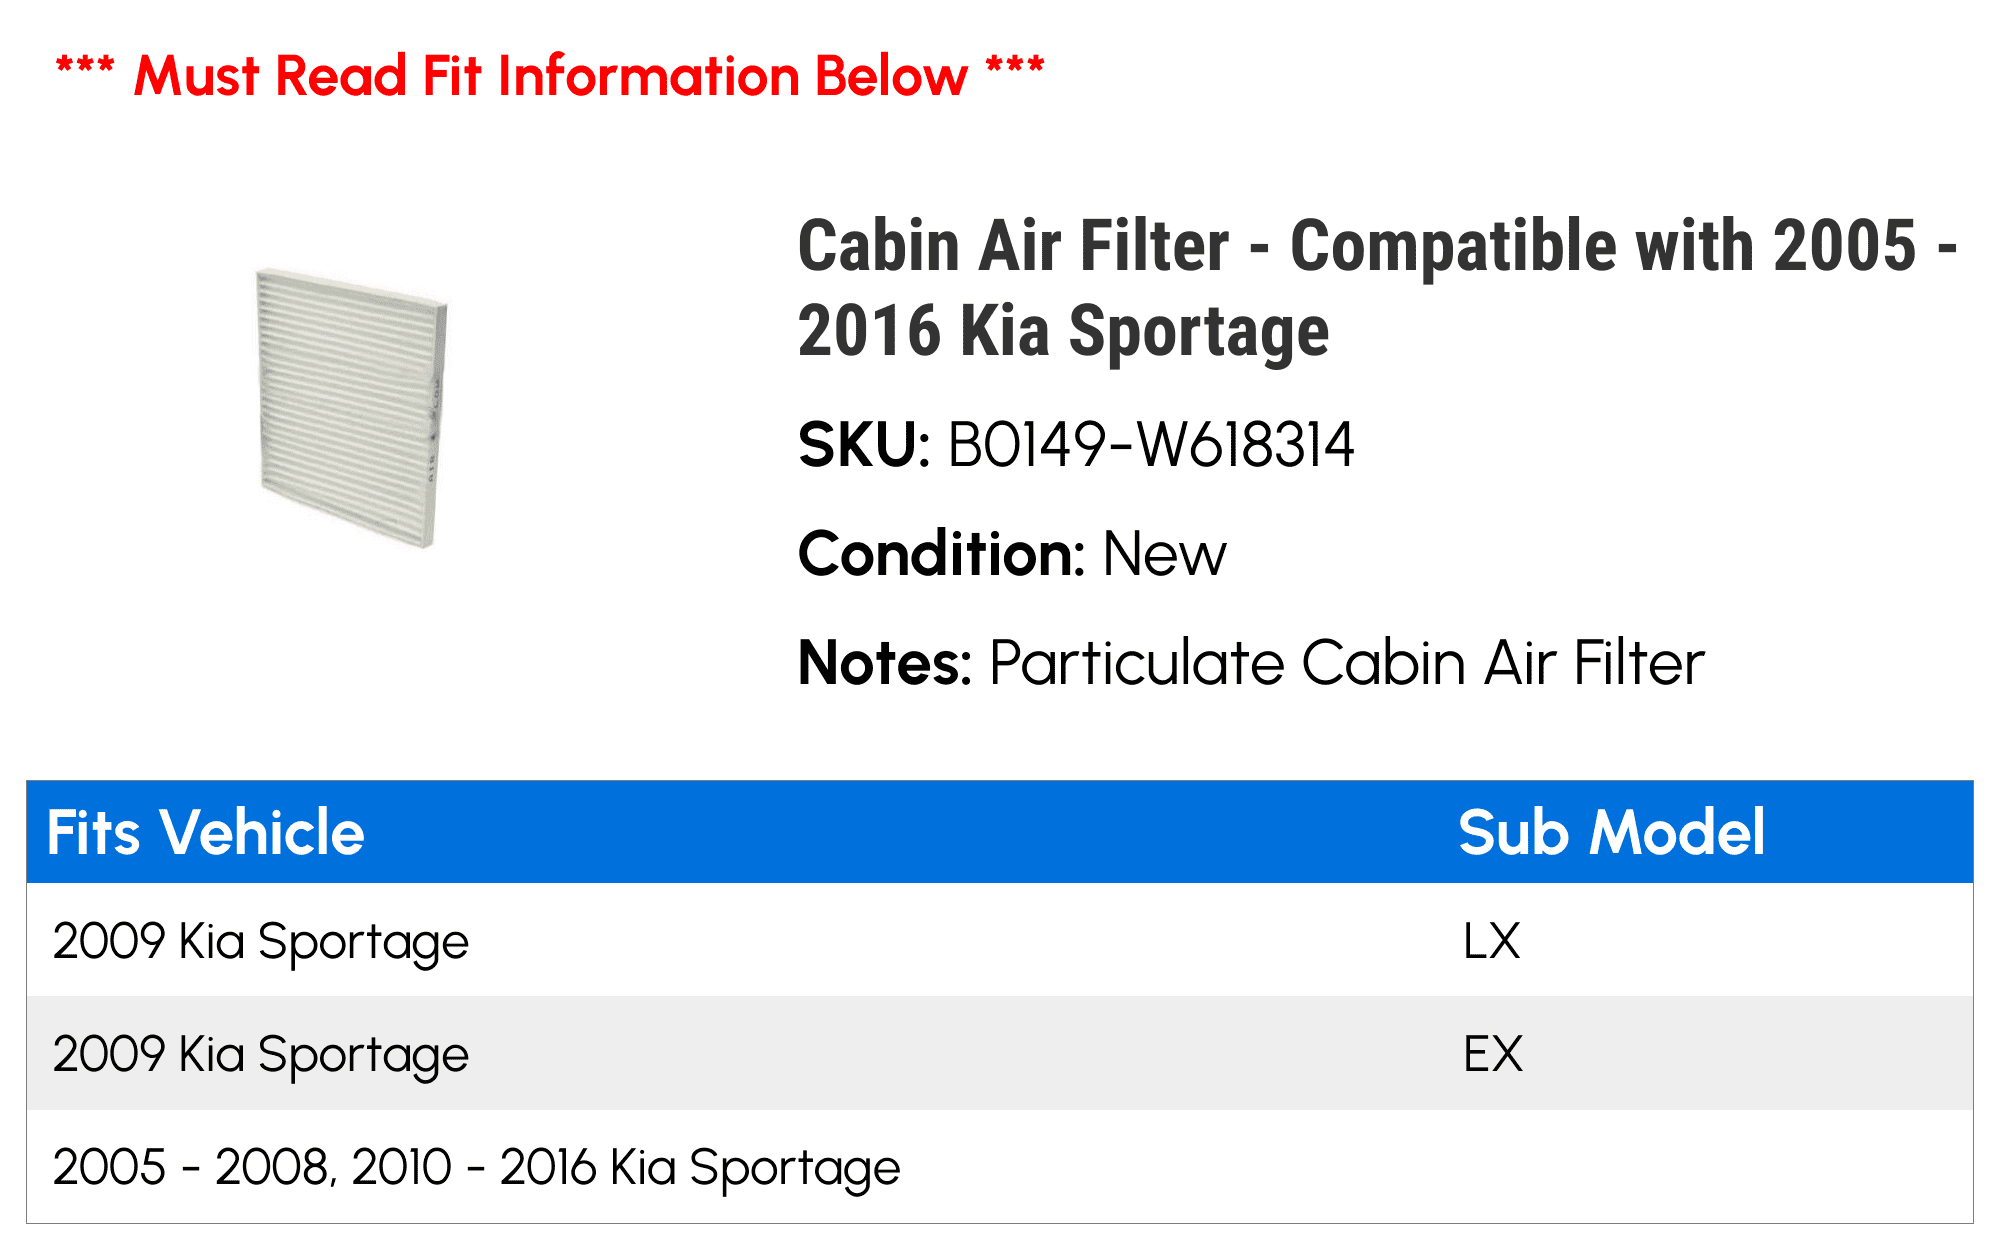Screen dimensions: 2000x1249
Task: Click the Fits Vehicle column header
Action: (x=206, y=832)
